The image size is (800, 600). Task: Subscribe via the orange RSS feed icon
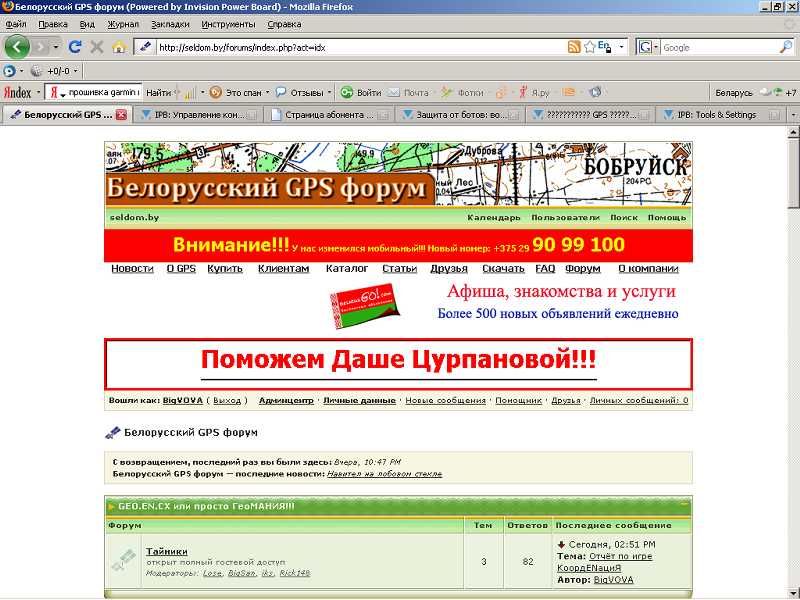(574, 47)
